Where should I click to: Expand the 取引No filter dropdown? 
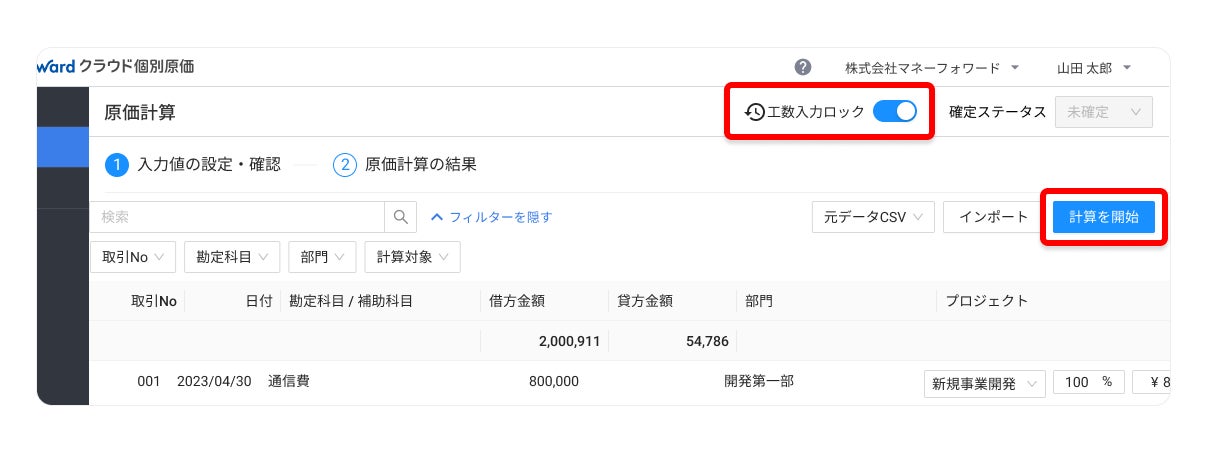coord(133,257)
